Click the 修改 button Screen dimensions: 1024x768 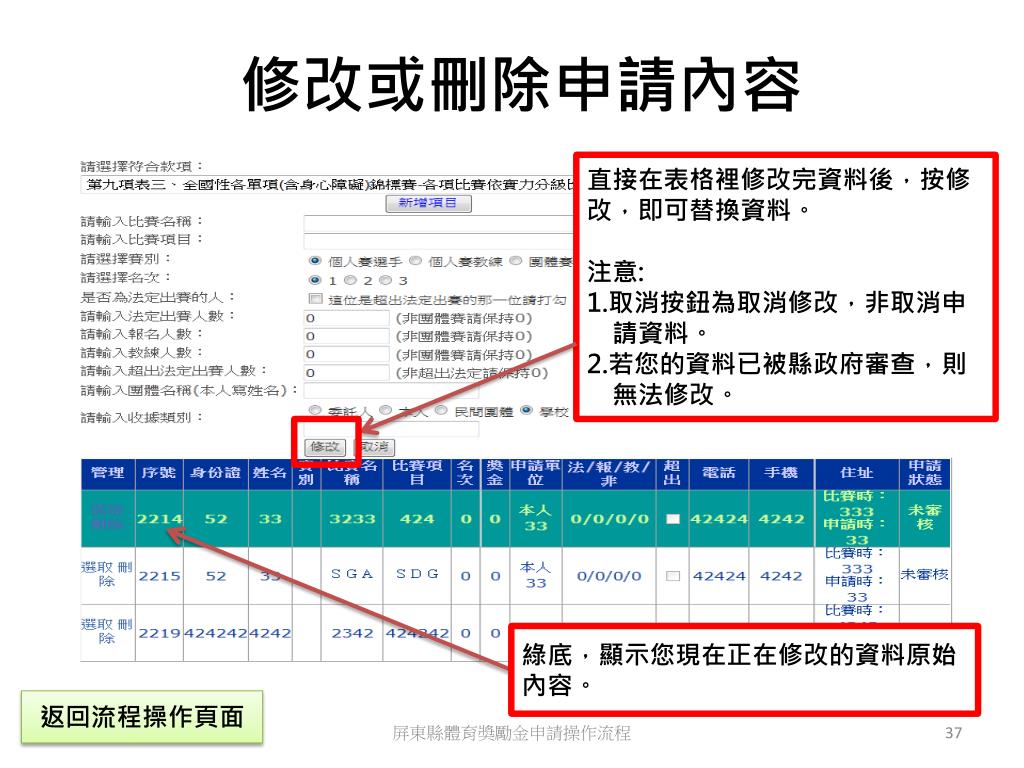325,447
